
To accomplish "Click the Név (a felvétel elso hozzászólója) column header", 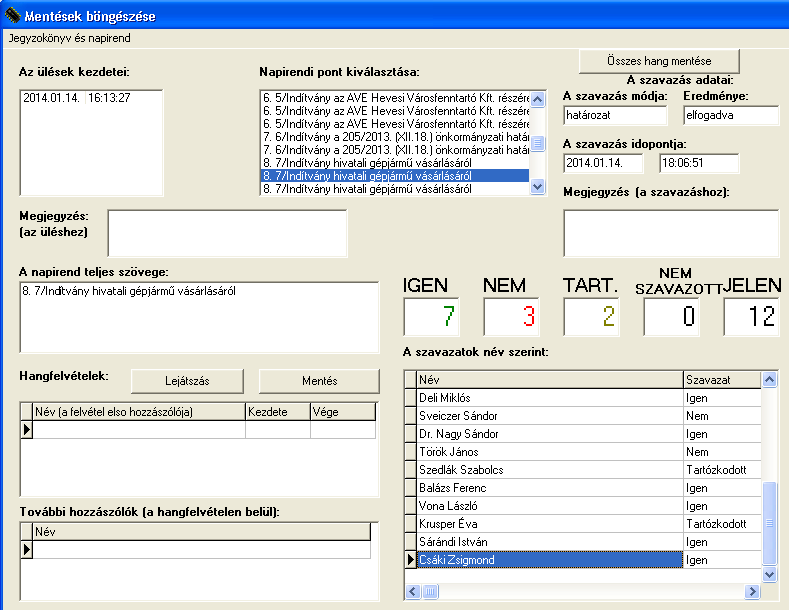I will tap(139, 412).
